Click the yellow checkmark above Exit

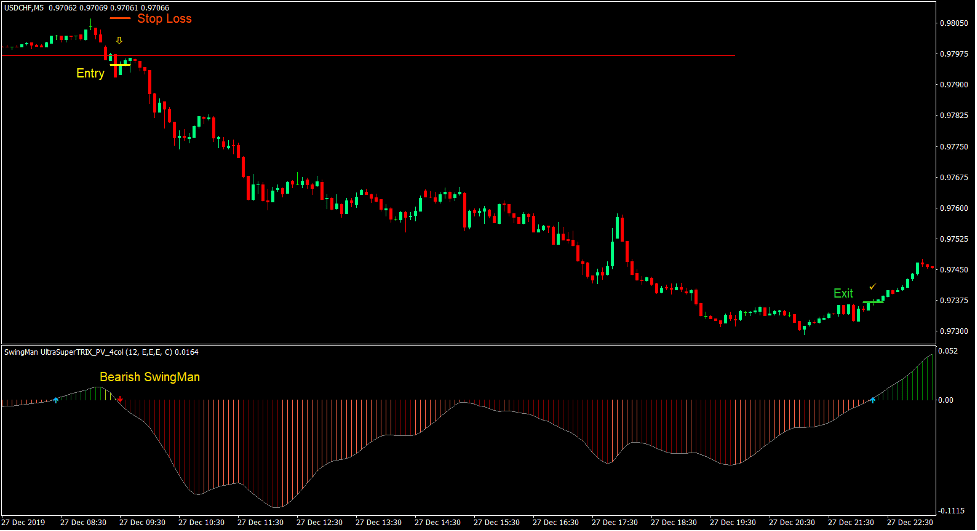872,287
